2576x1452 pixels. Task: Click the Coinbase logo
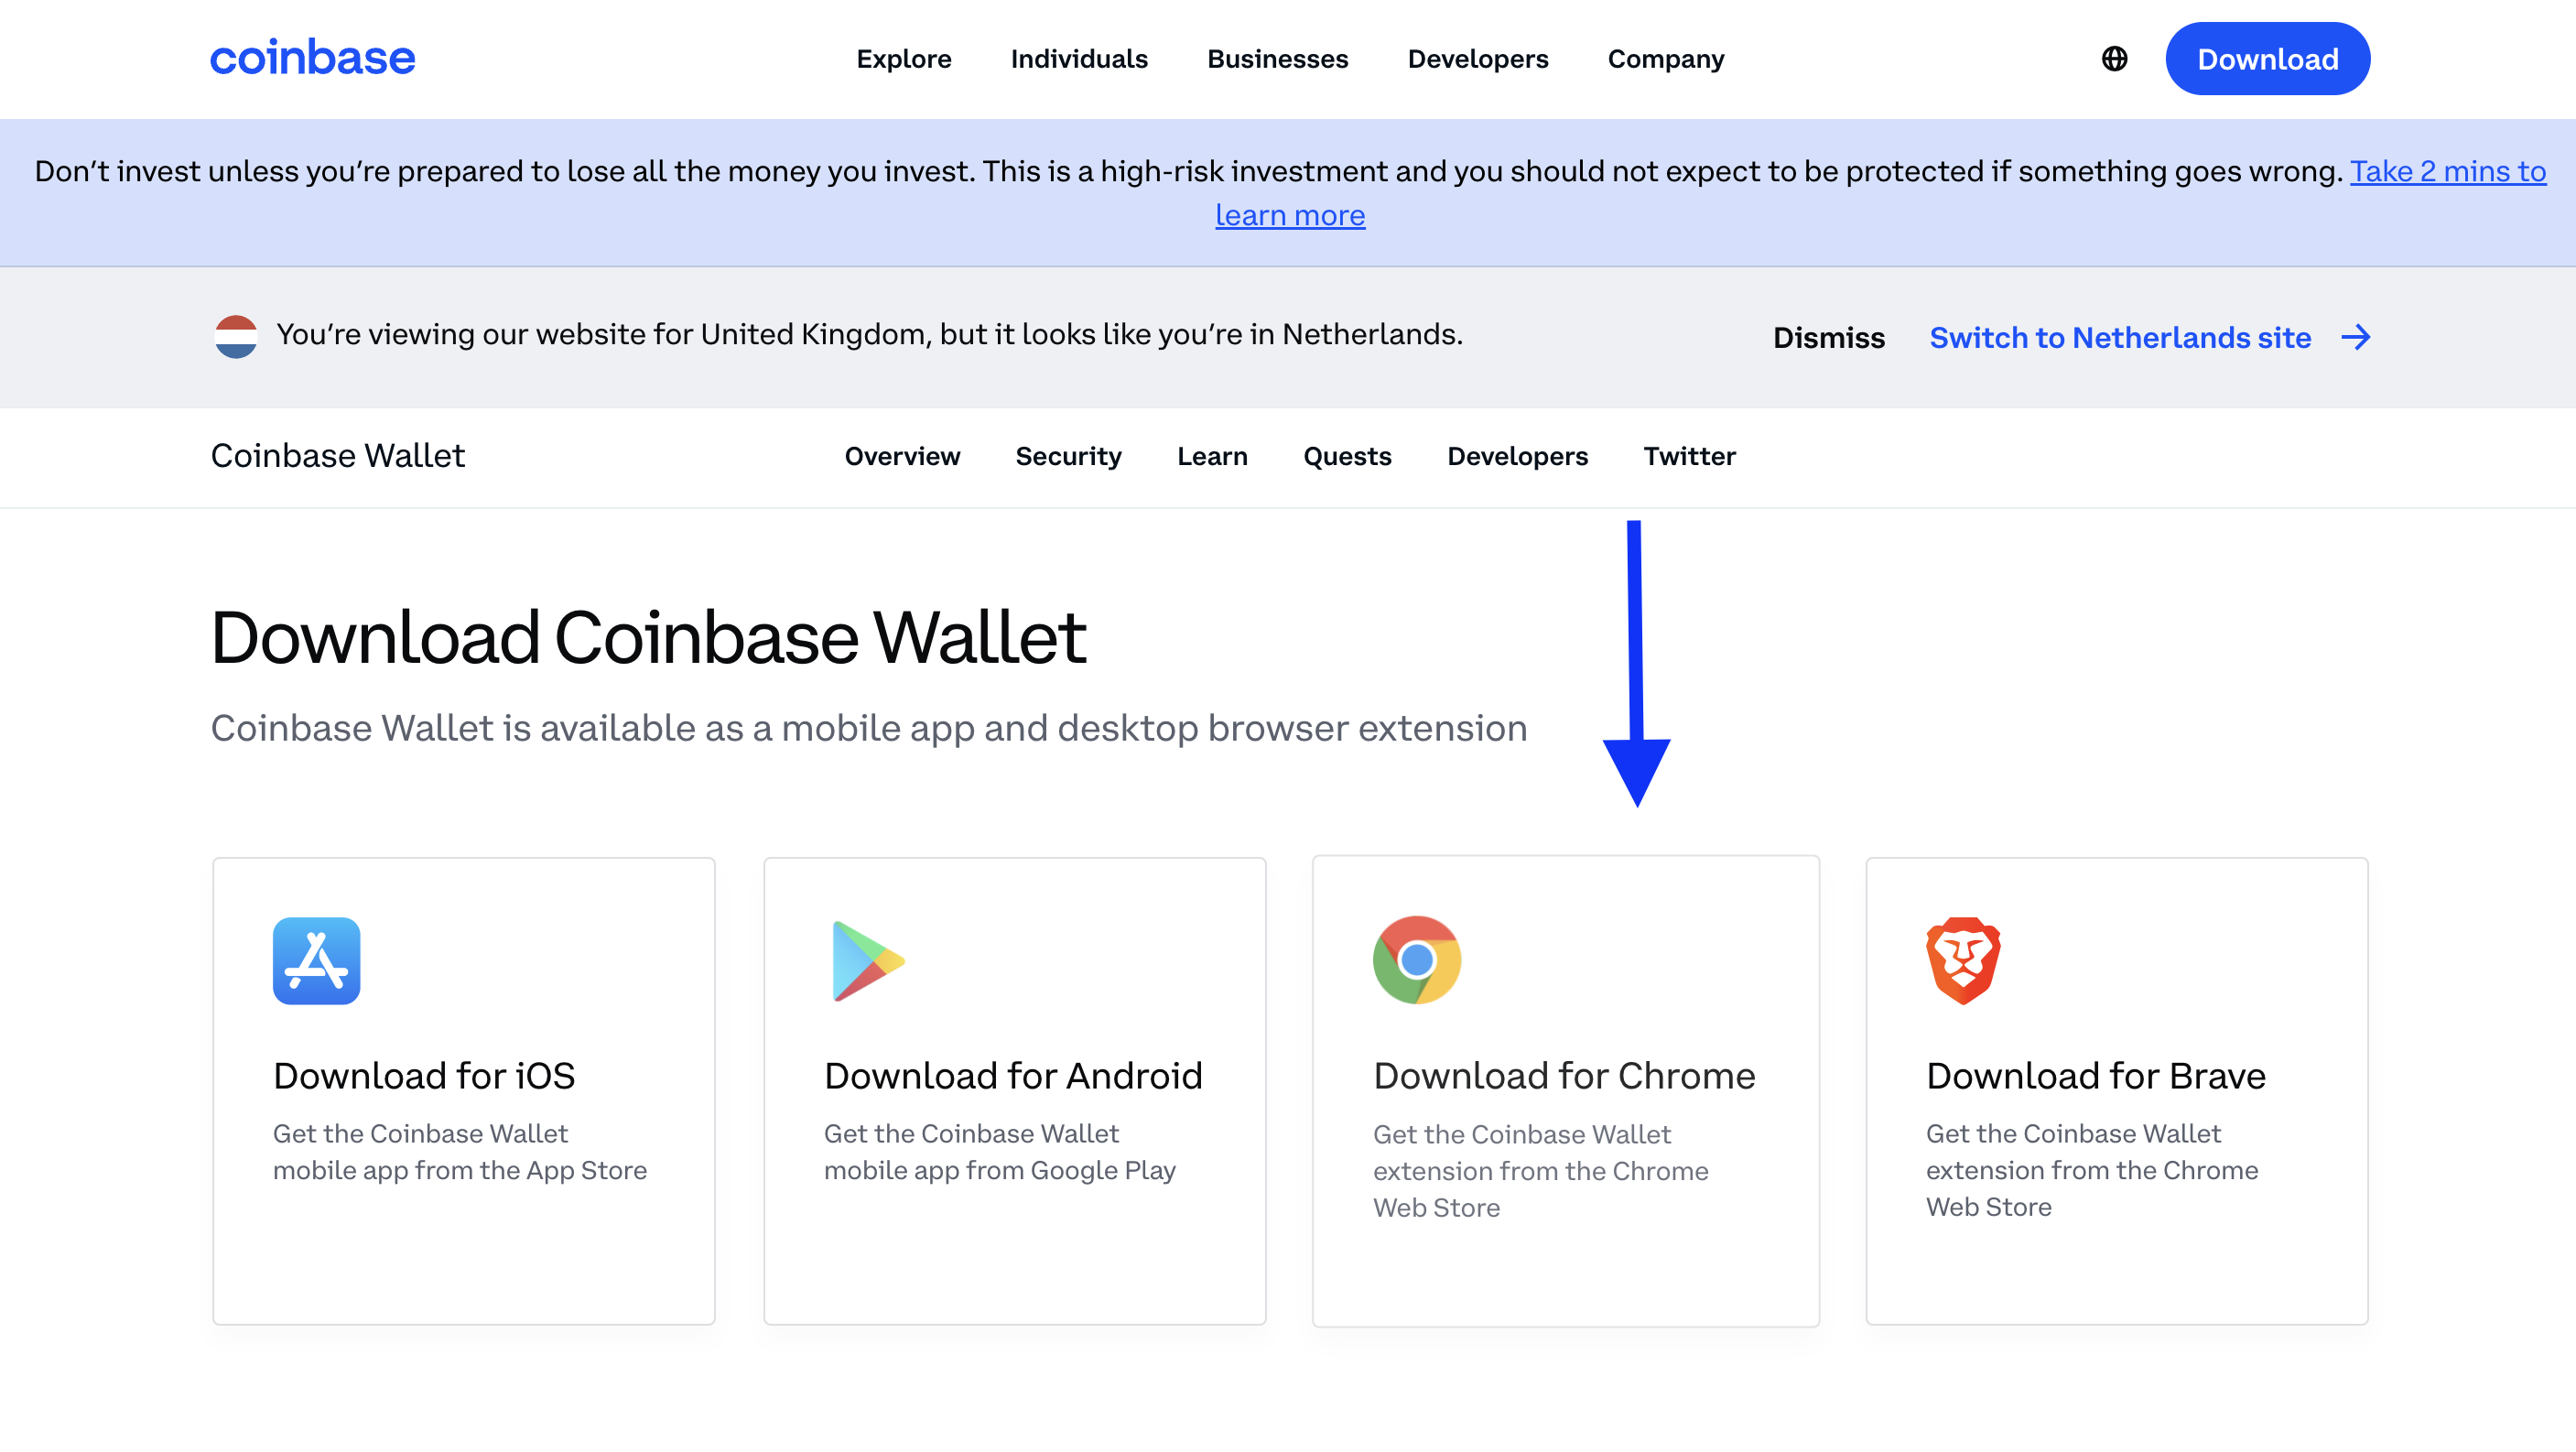pyautogui.click(x=312, y=58)
